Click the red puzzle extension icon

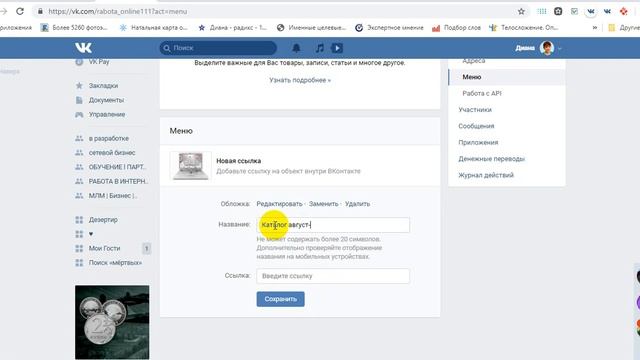(623, 11)
